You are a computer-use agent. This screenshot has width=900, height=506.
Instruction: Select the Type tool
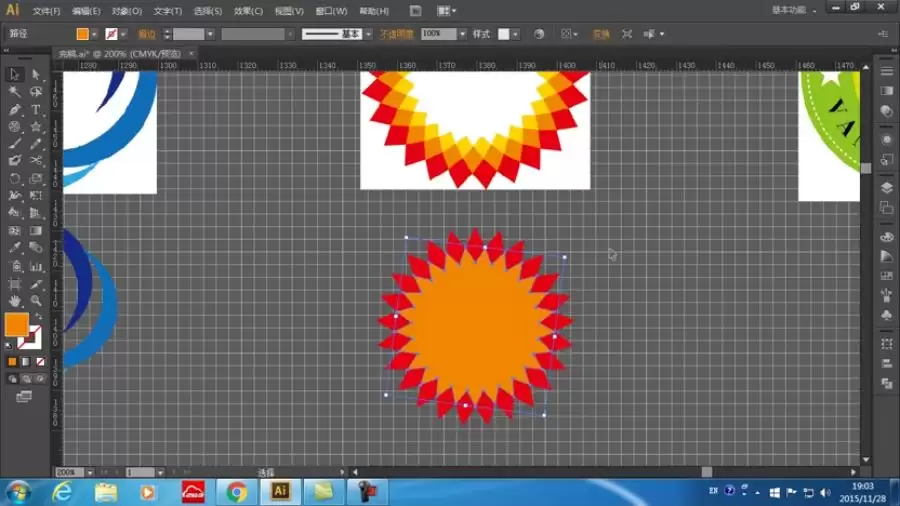pos(36,109)
